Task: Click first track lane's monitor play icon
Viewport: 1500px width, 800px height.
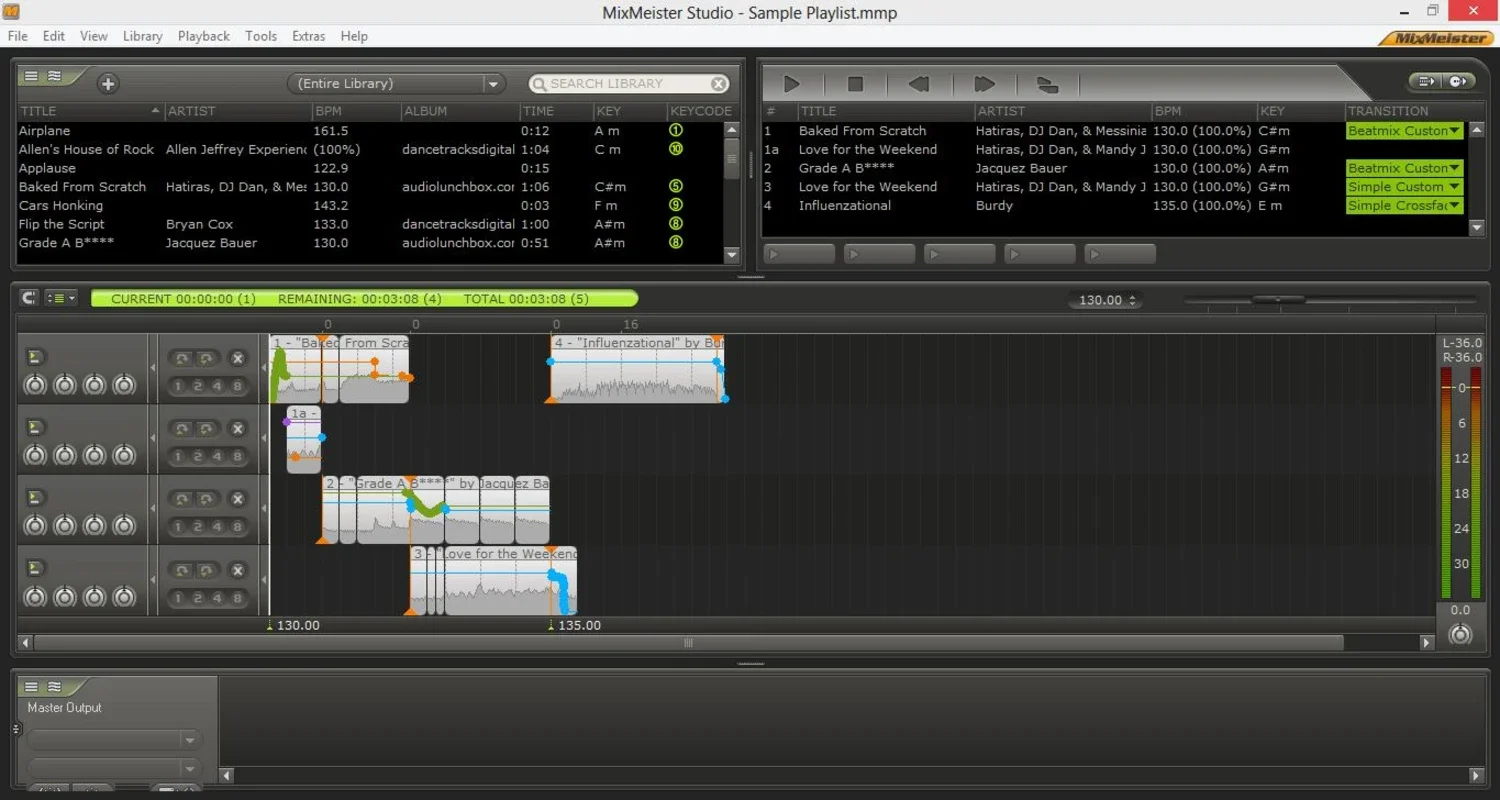Action: (35, 357)
